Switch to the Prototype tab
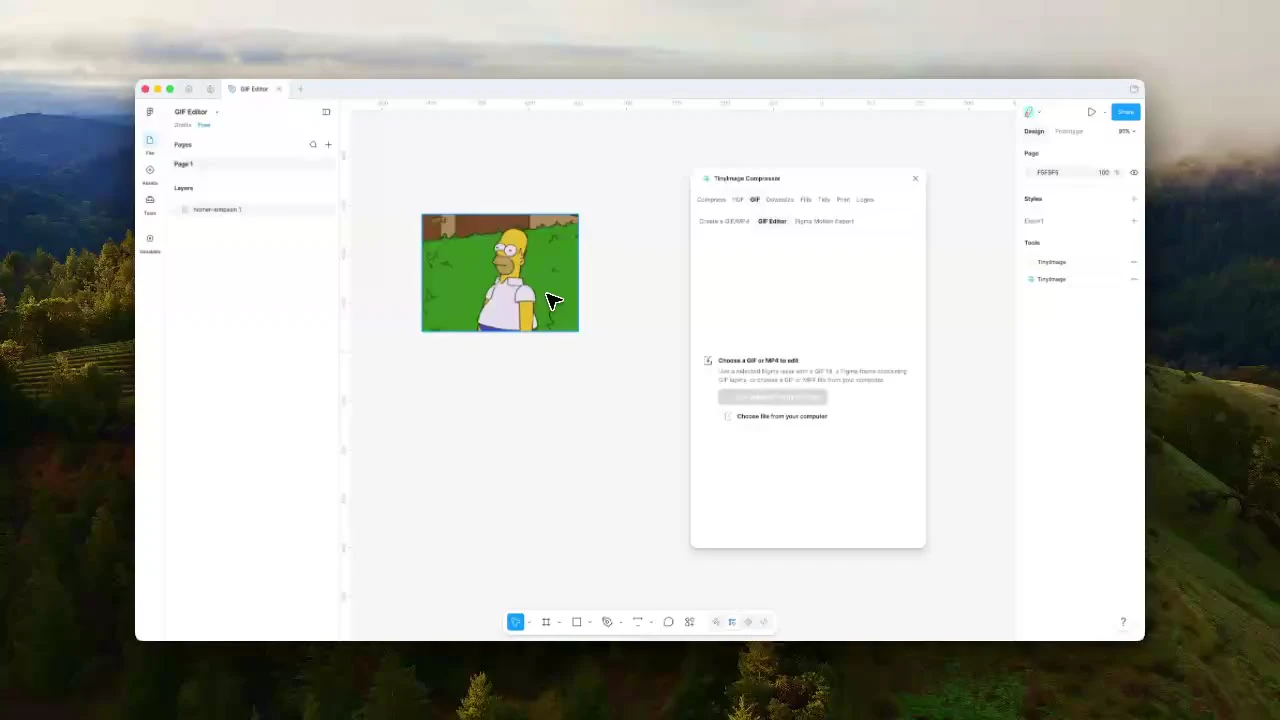Viewport: 1280px width, 720px height. point(1069,131)
